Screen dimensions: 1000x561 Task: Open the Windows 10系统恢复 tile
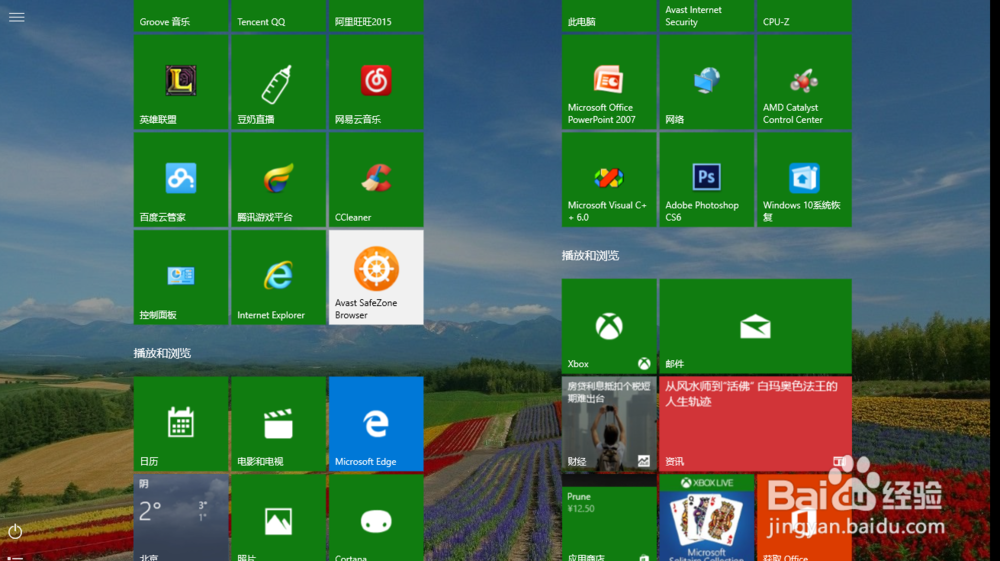(x=804, y=180)
